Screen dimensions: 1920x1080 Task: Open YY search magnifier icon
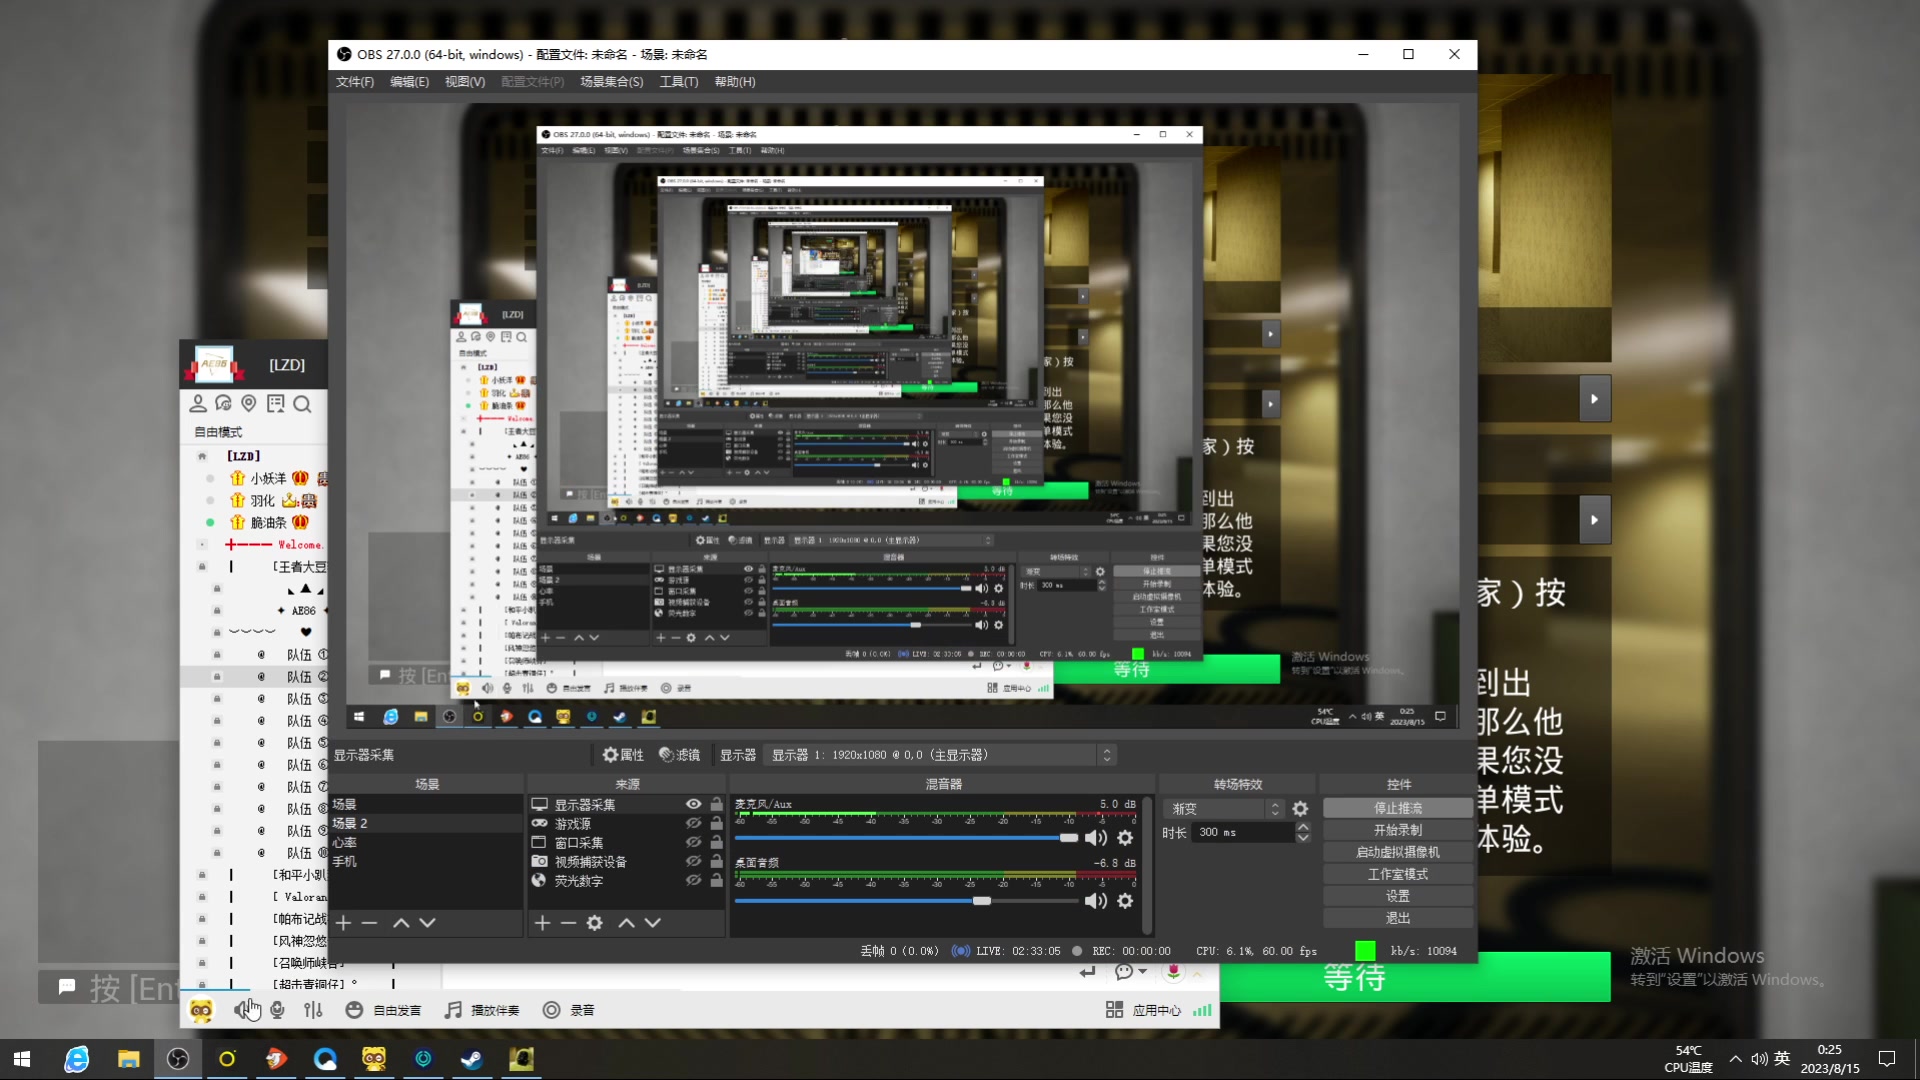click(302, 404)
